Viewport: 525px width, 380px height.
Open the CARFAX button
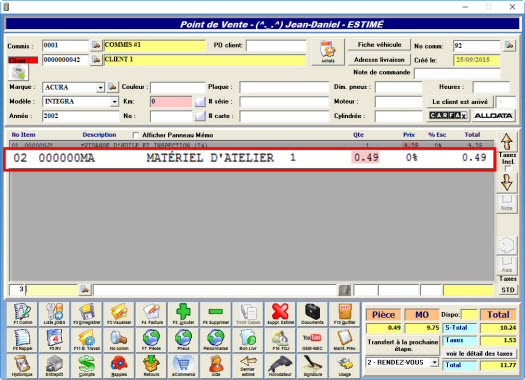click(448, 116)
